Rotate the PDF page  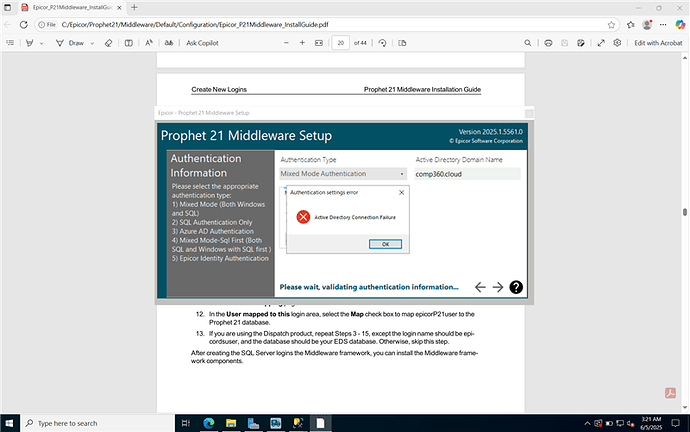[382, 43]
